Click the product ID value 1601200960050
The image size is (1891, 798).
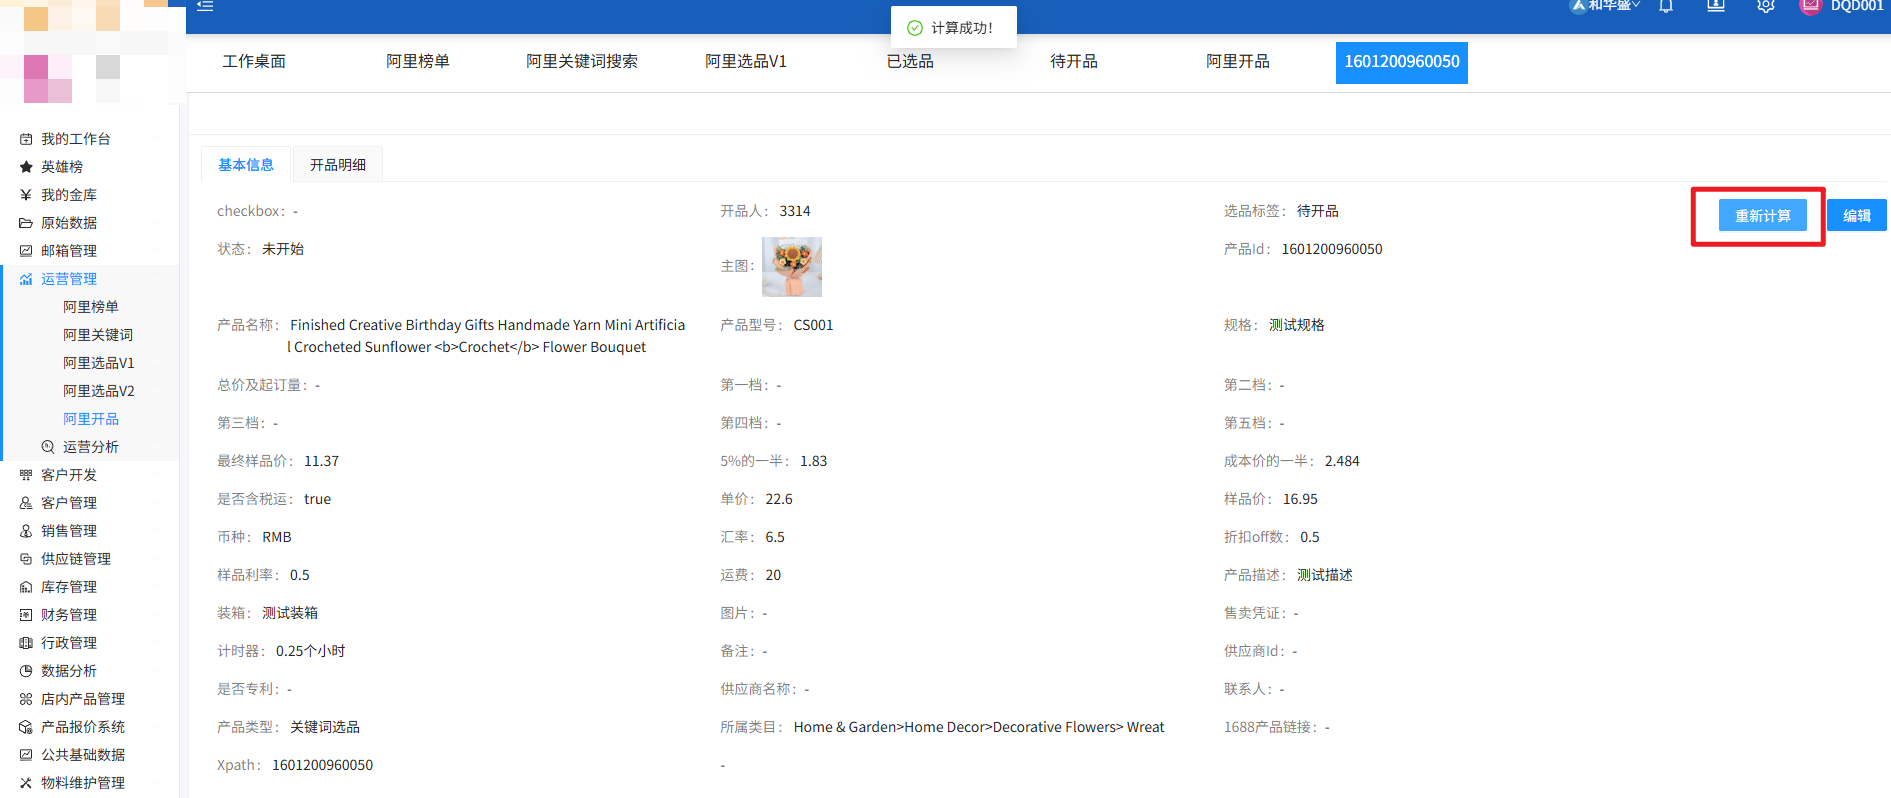click(1332, 249)
